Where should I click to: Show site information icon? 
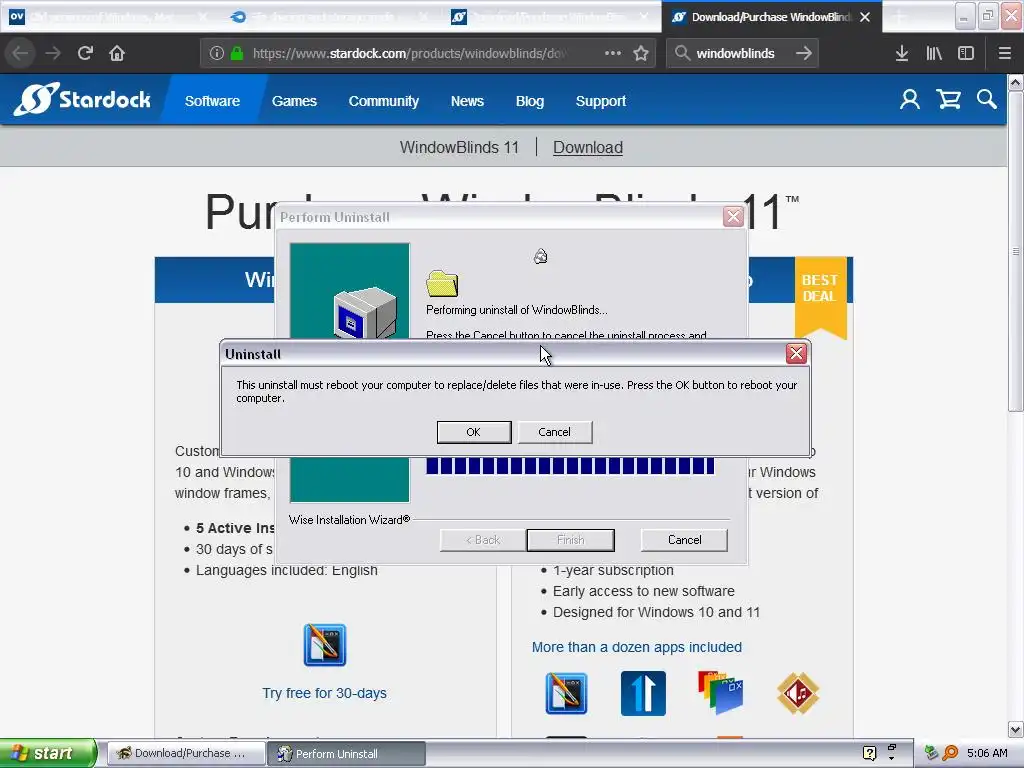[217, 53]
